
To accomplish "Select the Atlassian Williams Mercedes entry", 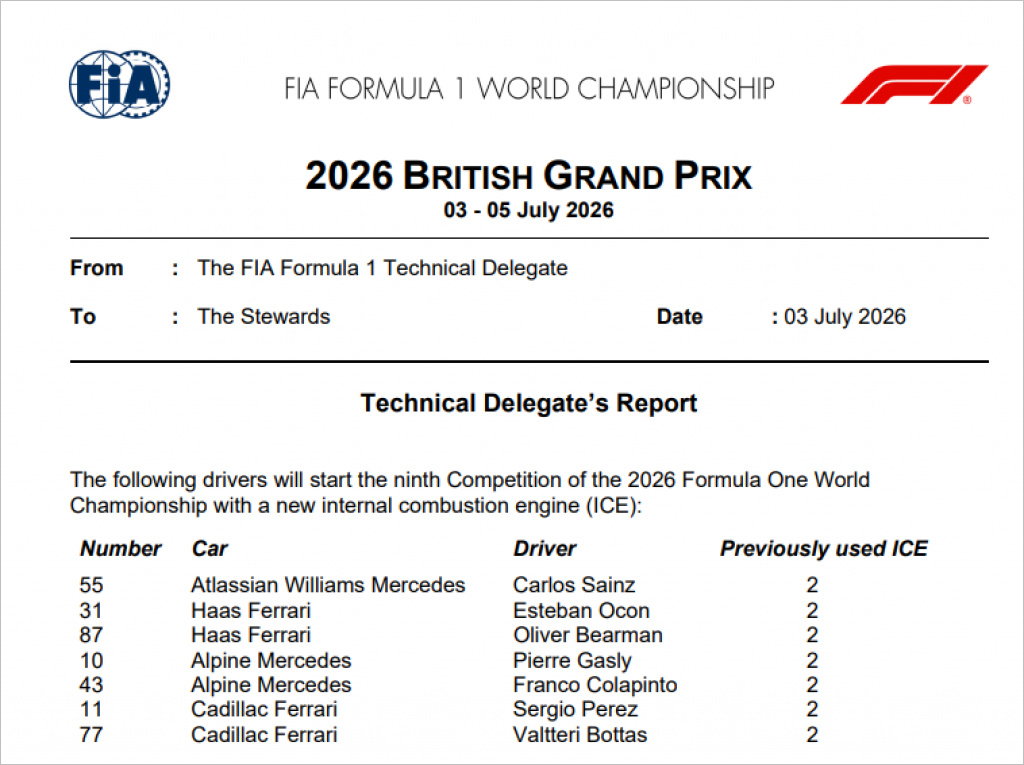I will [x=328, y=585].
